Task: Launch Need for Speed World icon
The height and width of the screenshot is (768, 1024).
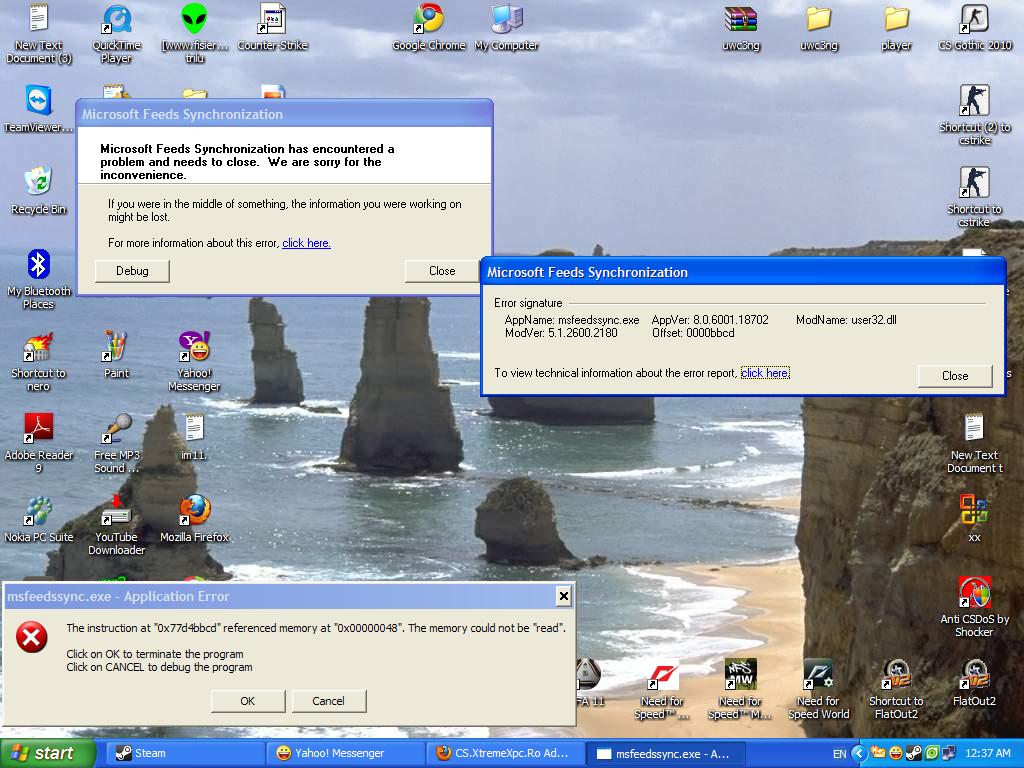Action: point(818,689)
